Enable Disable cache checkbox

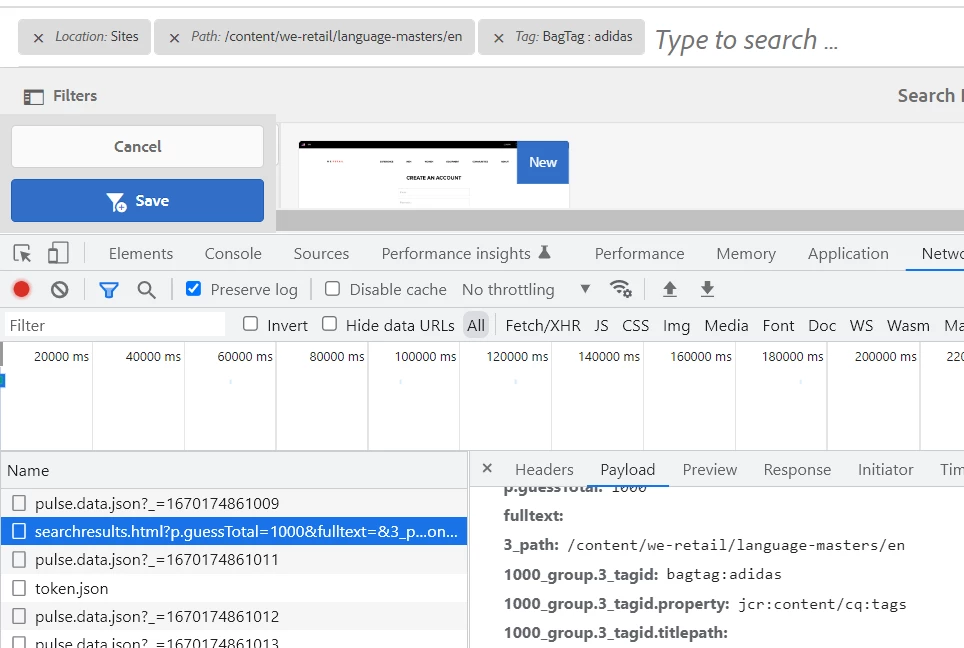coord(332,288)
